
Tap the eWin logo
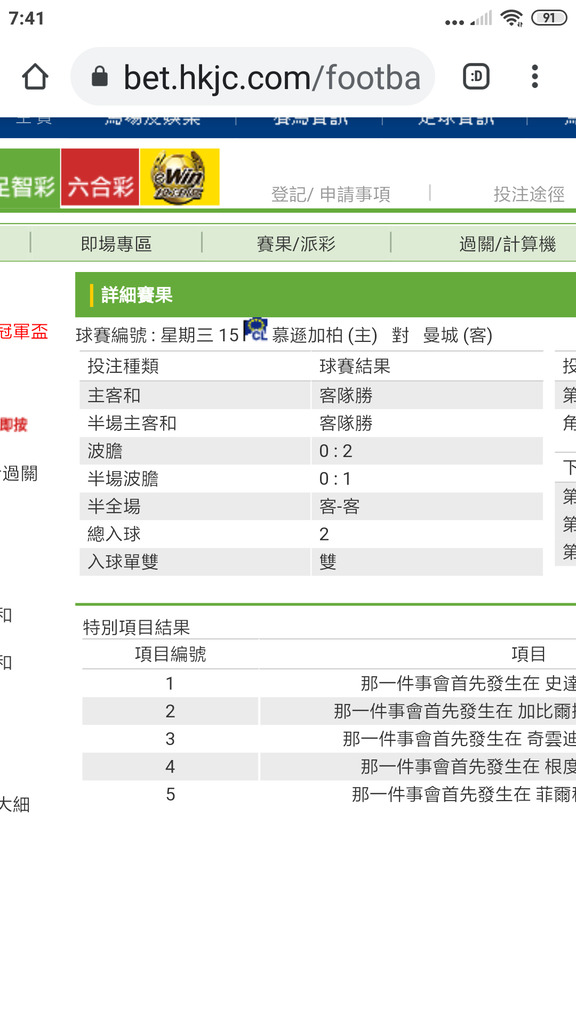180,178
